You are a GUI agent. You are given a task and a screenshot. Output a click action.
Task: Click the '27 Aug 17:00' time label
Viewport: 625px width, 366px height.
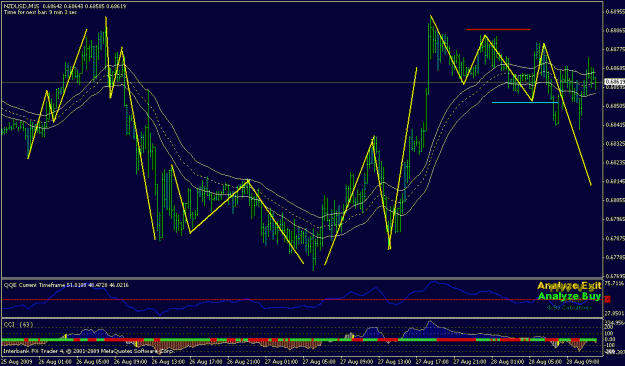tap(431, 362)
